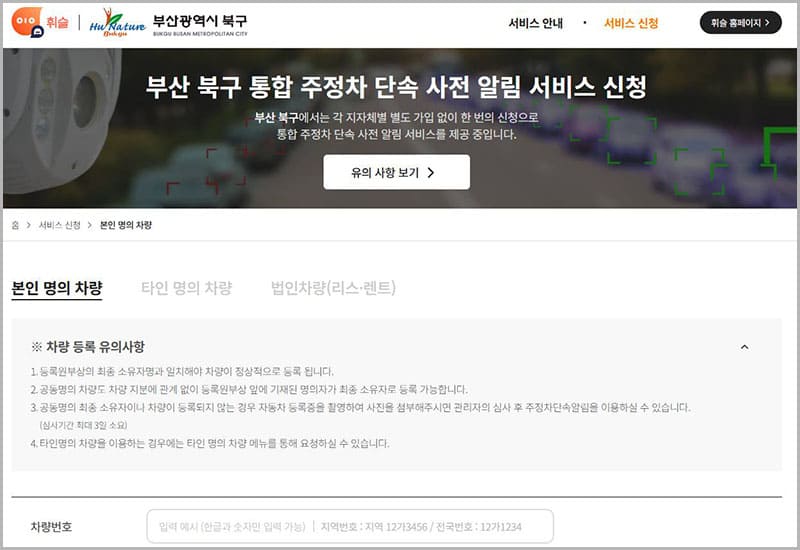800x550 pixels.
Task: Click 서비스 신청 in the breadcrumb trail
Action: click(x=60, y=225)
